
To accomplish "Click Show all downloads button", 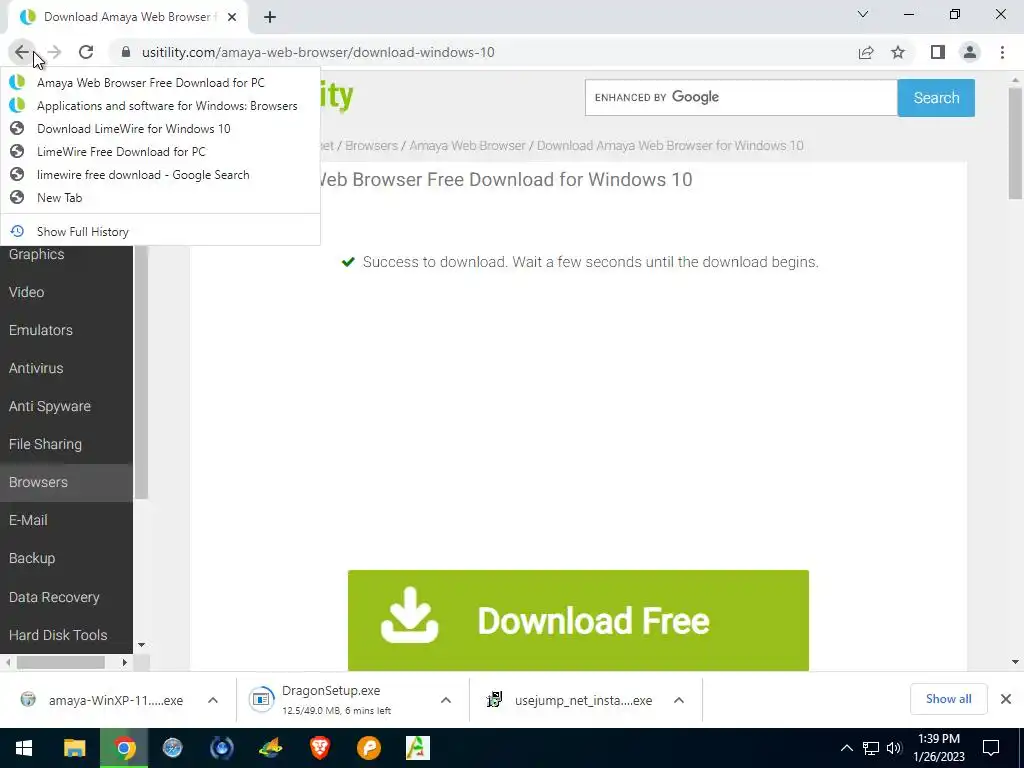I will [x=948, y=699].
